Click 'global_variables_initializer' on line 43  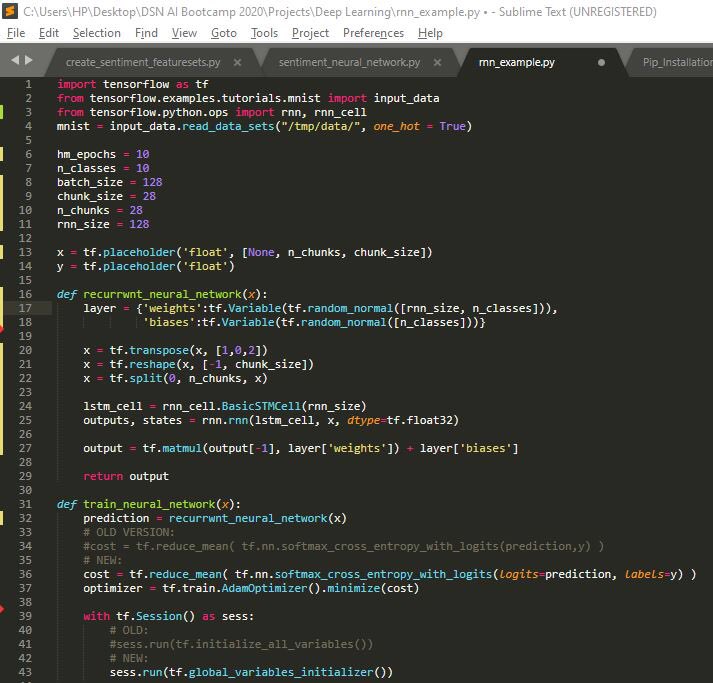281,672
